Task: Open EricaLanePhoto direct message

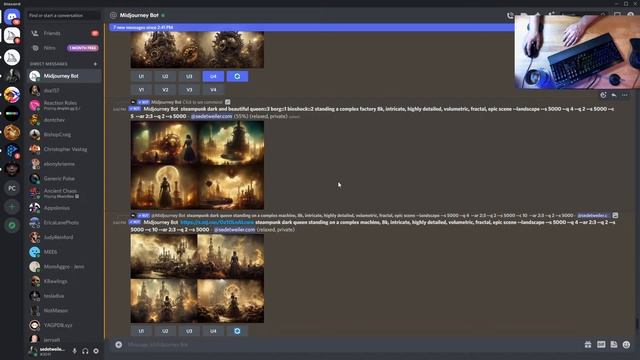Action: [64, 222]
